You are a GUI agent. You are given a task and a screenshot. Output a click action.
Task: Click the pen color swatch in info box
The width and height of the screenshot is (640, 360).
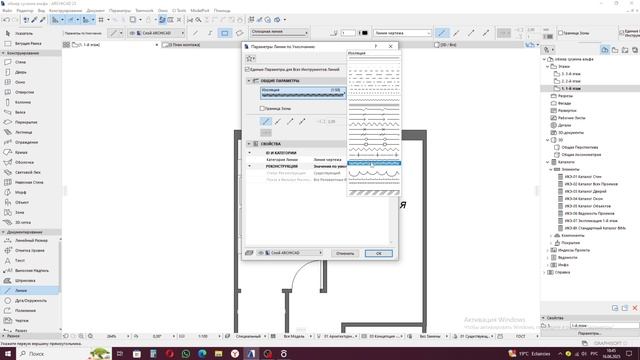pos(363,33)
